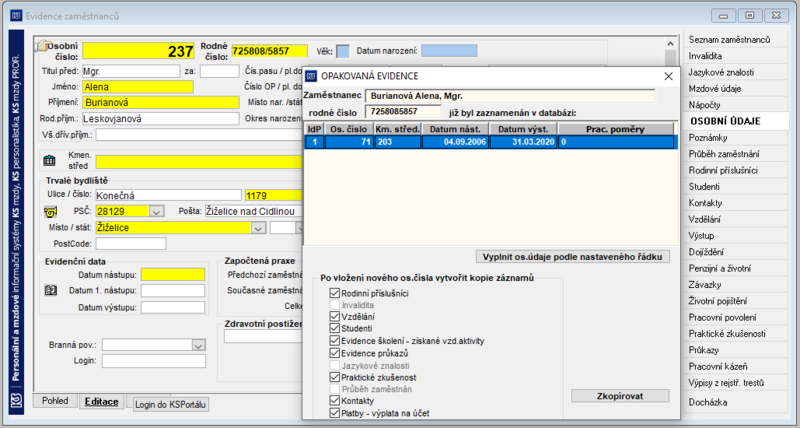
Task: Open Pracovní povolení section
Action: (x=722, y=317)
